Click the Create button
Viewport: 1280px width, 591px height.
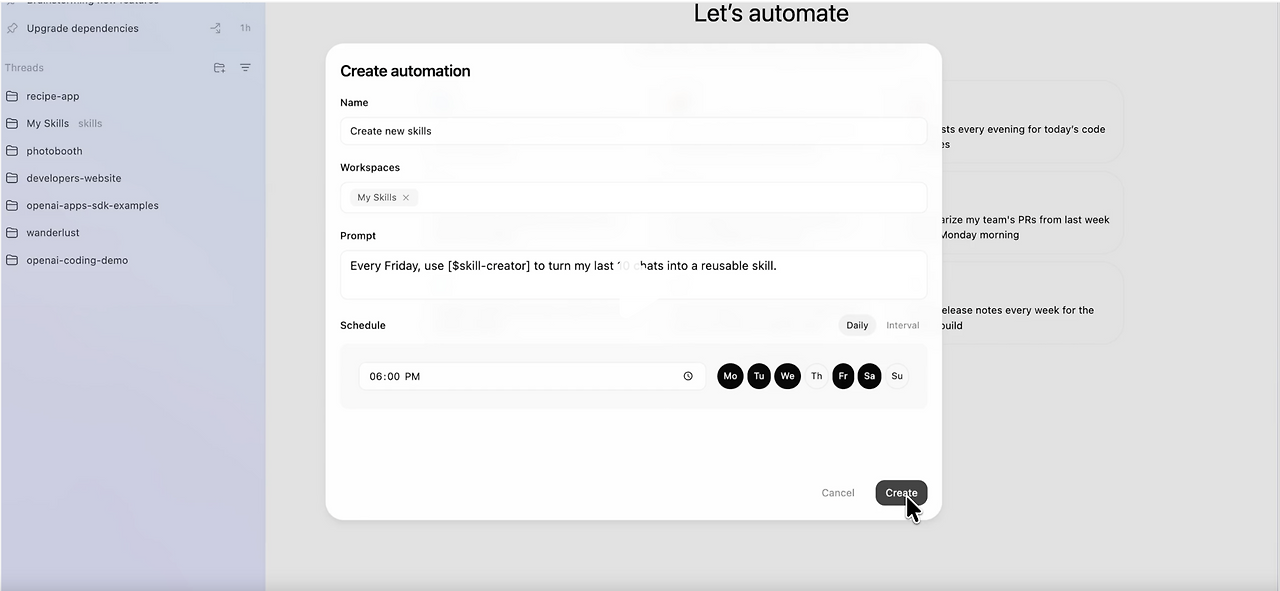pos(901,493)
